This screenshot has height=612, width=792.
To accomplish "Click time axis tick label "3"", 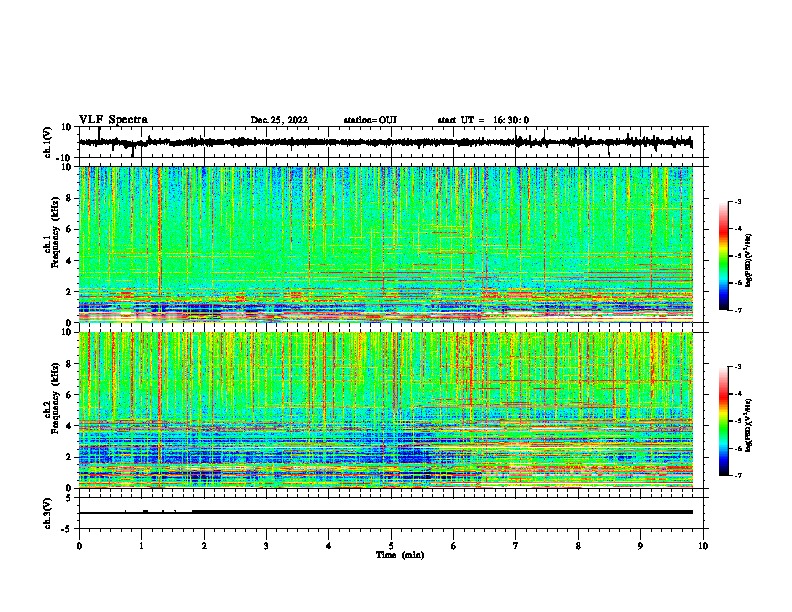I will pyautogui.click(x=266, y=546).
